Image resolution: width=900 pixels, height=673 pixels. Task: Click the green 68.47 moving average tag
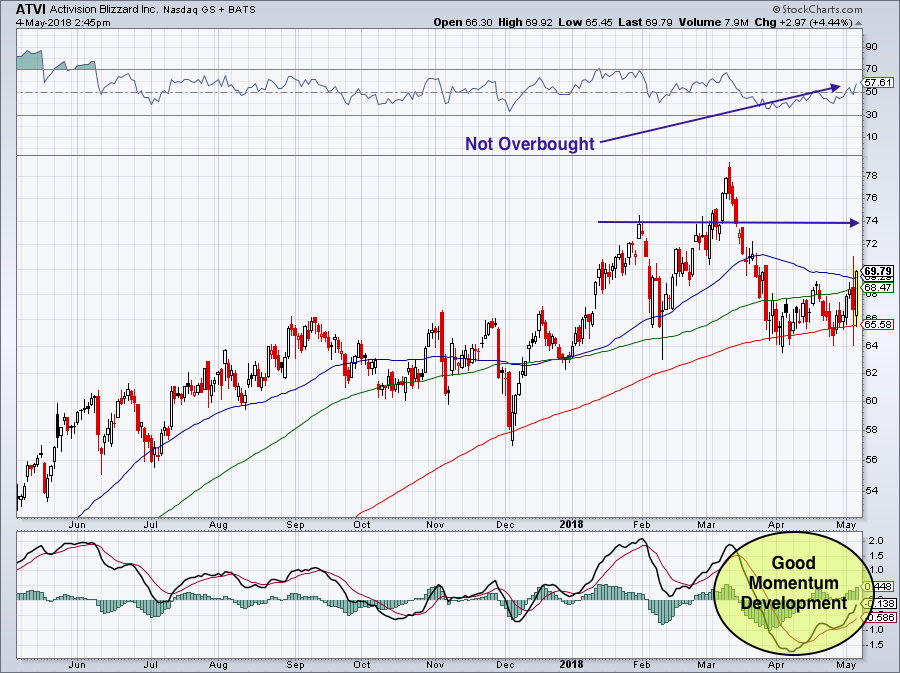coord(878,287)
